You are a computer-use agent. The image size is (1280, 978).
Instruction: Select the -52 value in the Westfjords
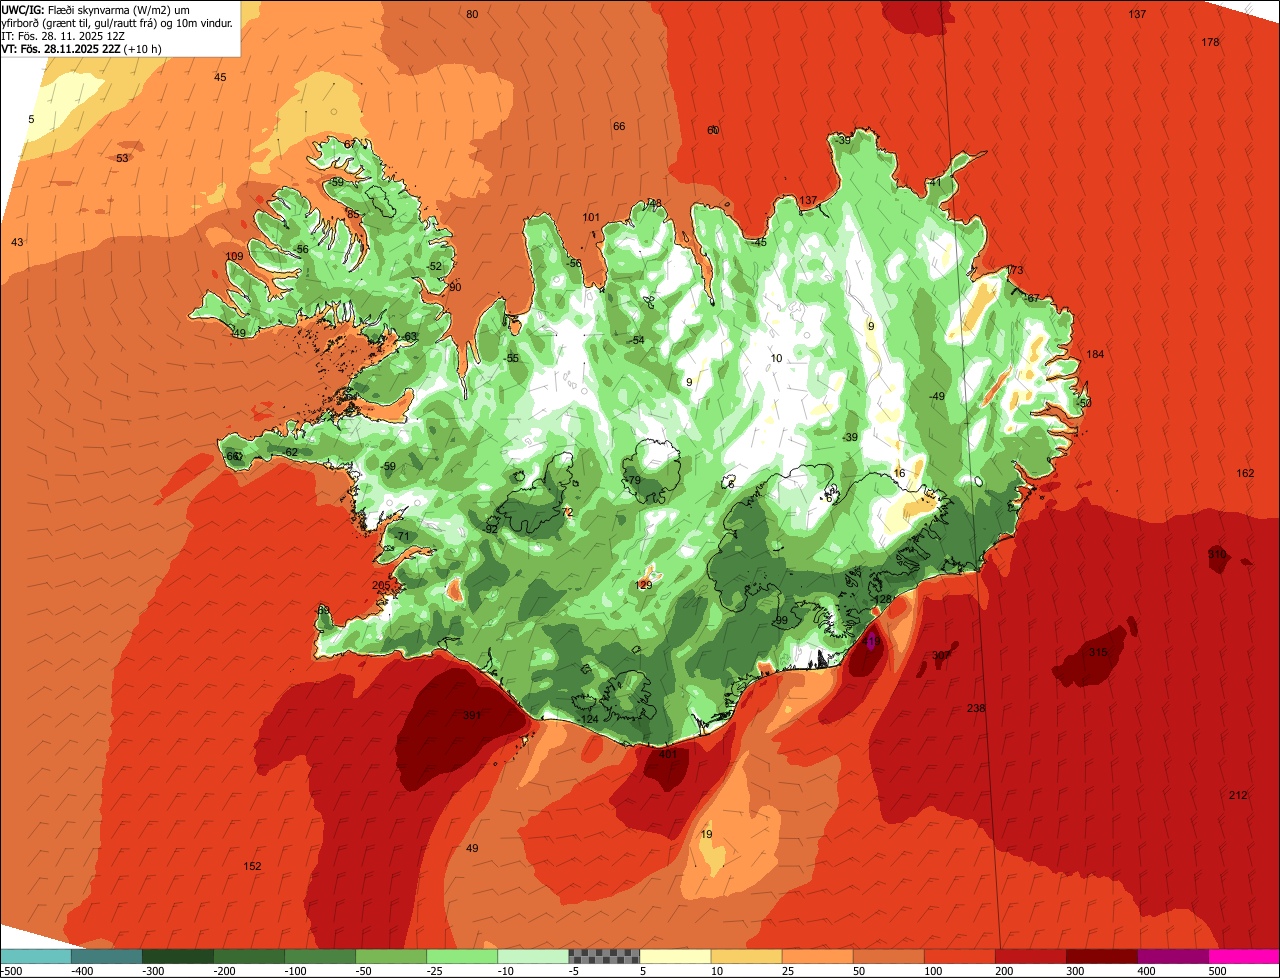(433, 266)
